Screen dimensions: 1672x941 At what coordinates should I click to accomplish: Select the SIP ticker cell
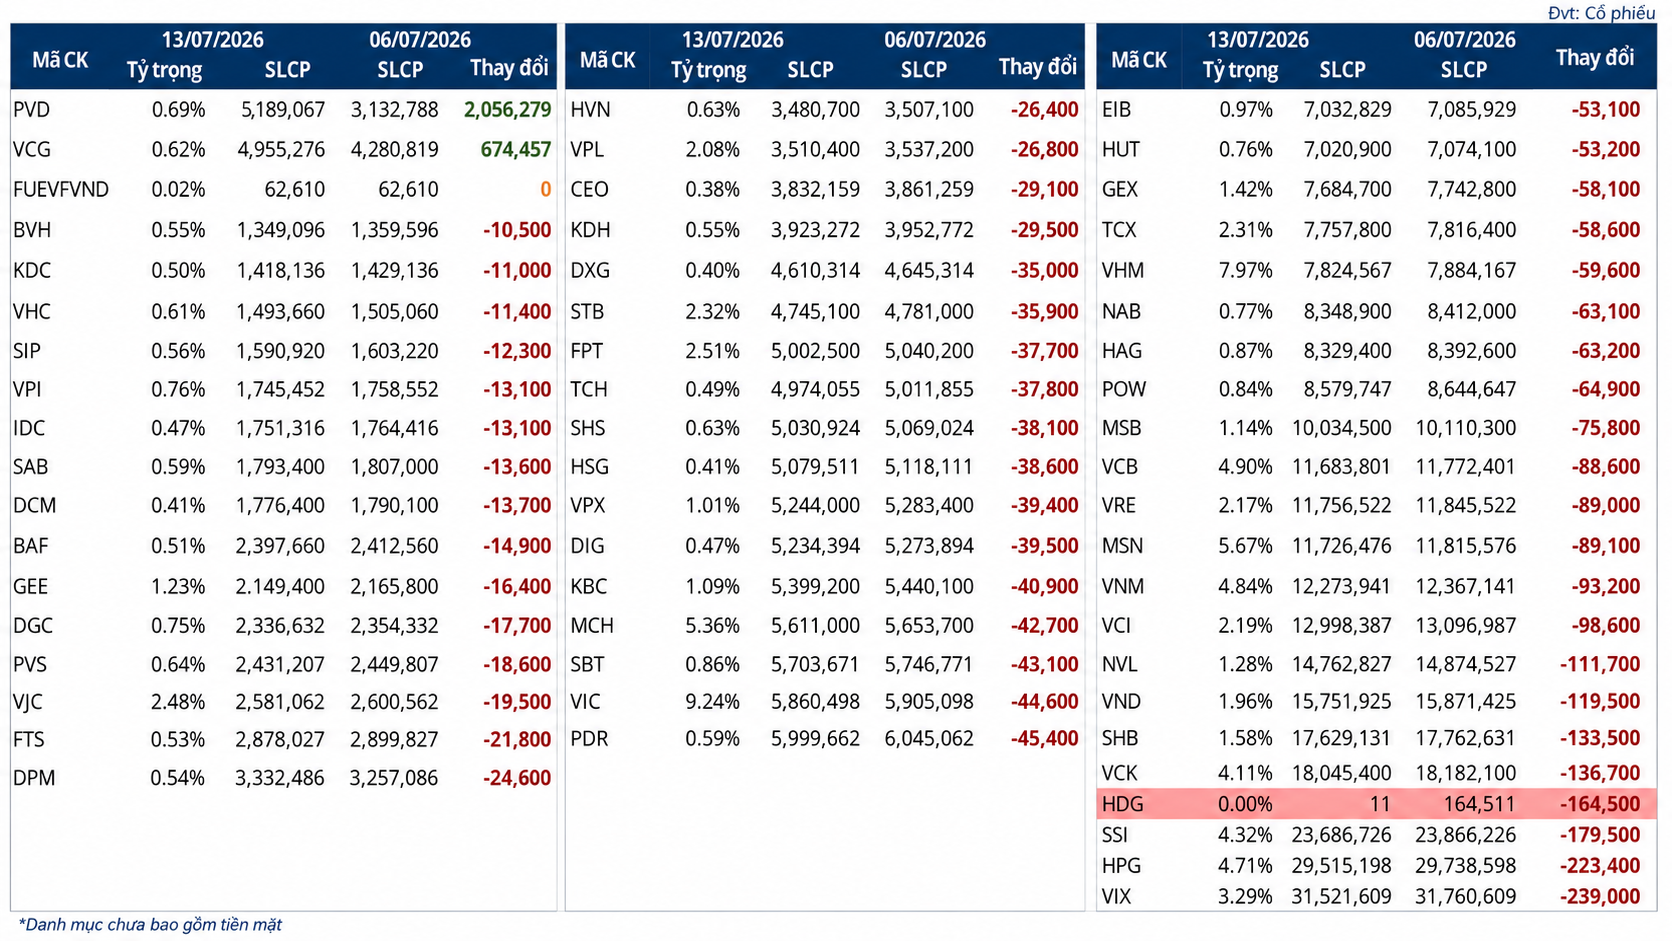click(27, 351)
